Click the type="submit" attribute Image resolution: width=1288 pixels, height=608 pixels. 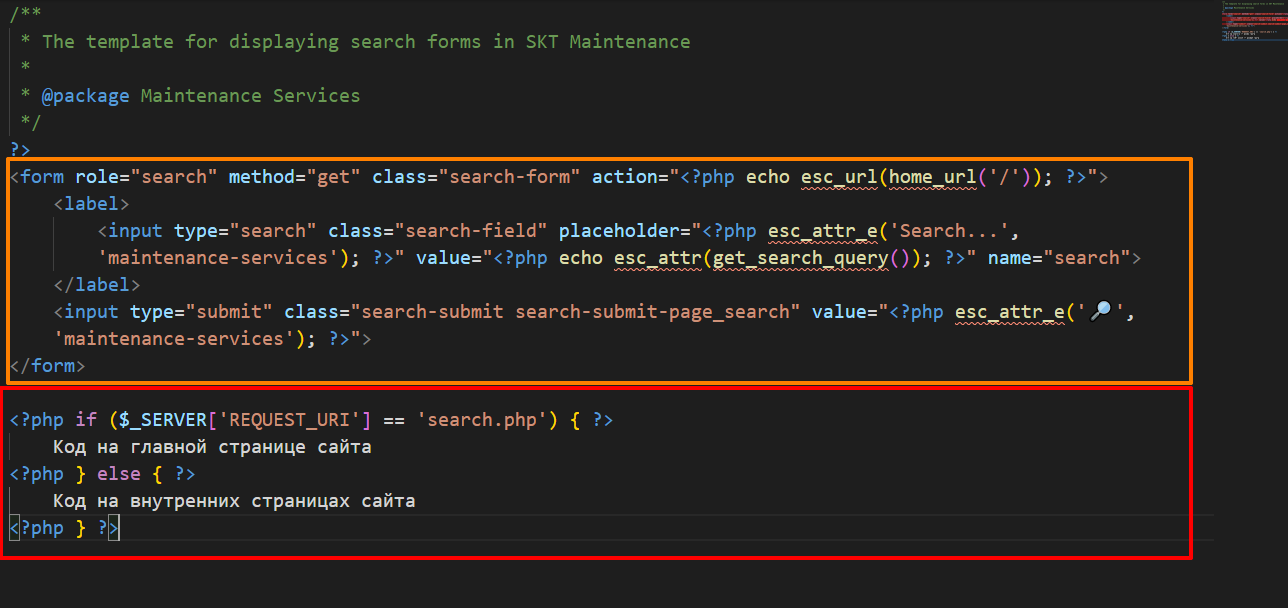[201, 312]
